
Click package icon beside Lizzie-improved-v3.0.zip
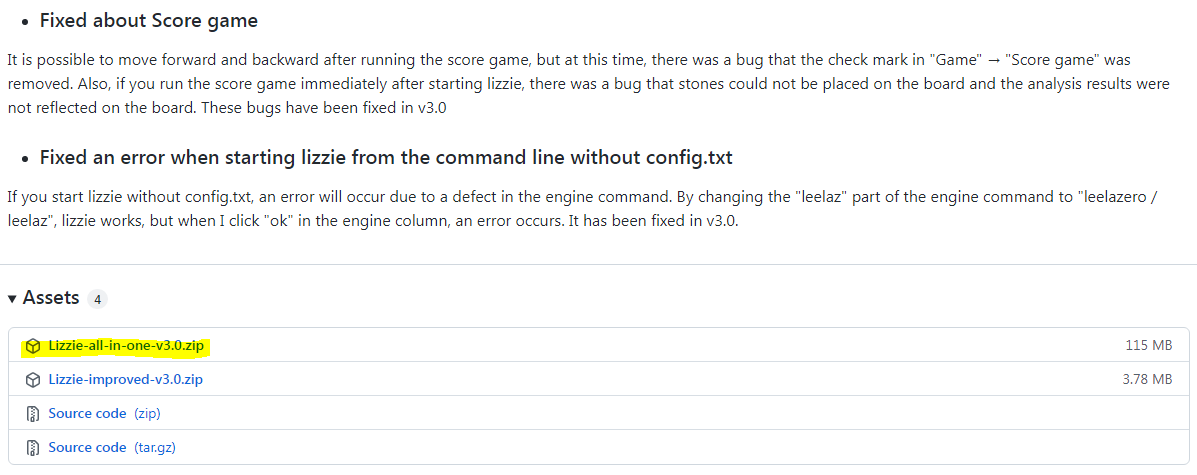(x=33, y=380)
